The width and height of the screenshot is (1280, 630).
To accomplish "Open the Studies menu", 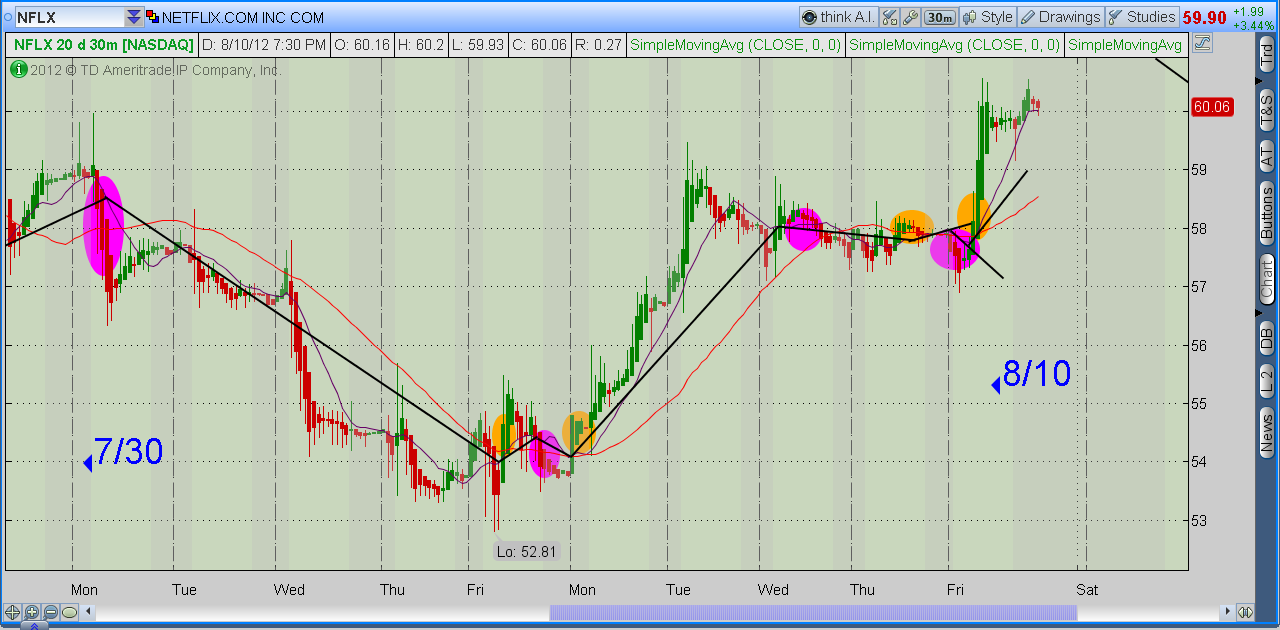I will [x=1141, y=17].
